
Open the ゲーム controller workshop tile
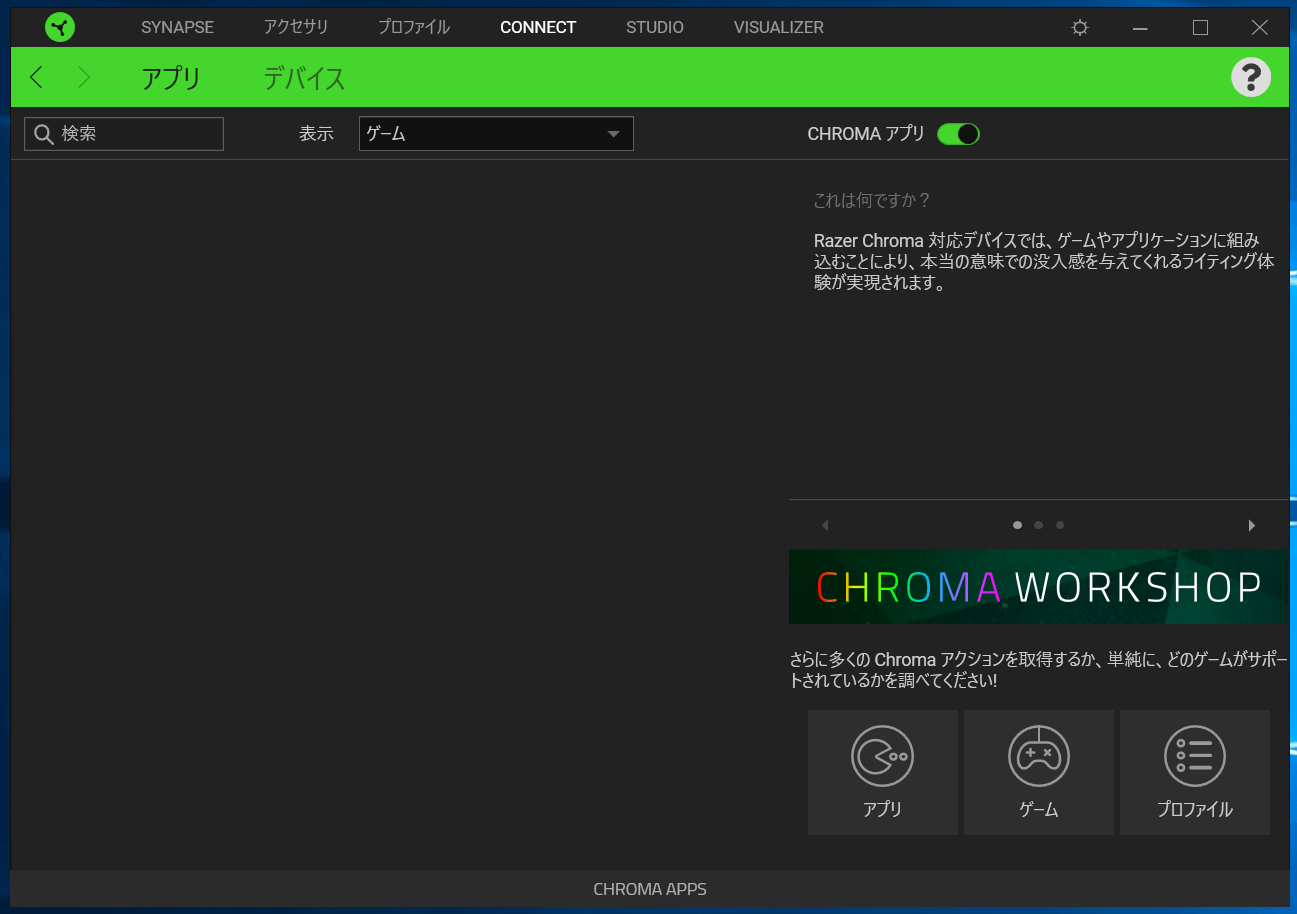tap(1039, 772)
